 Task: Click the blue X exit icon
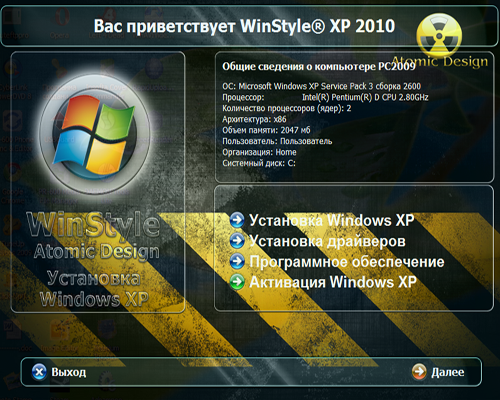click(x=39, y=372)
